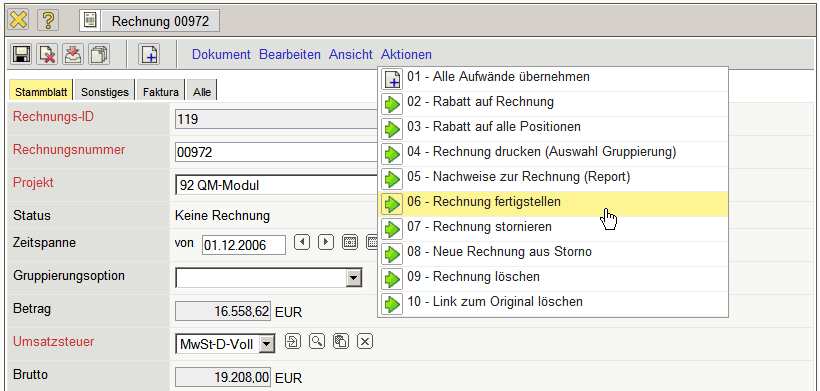Switch to the Sonstiges tab
820x391 pixels.
tap(105, 92)
